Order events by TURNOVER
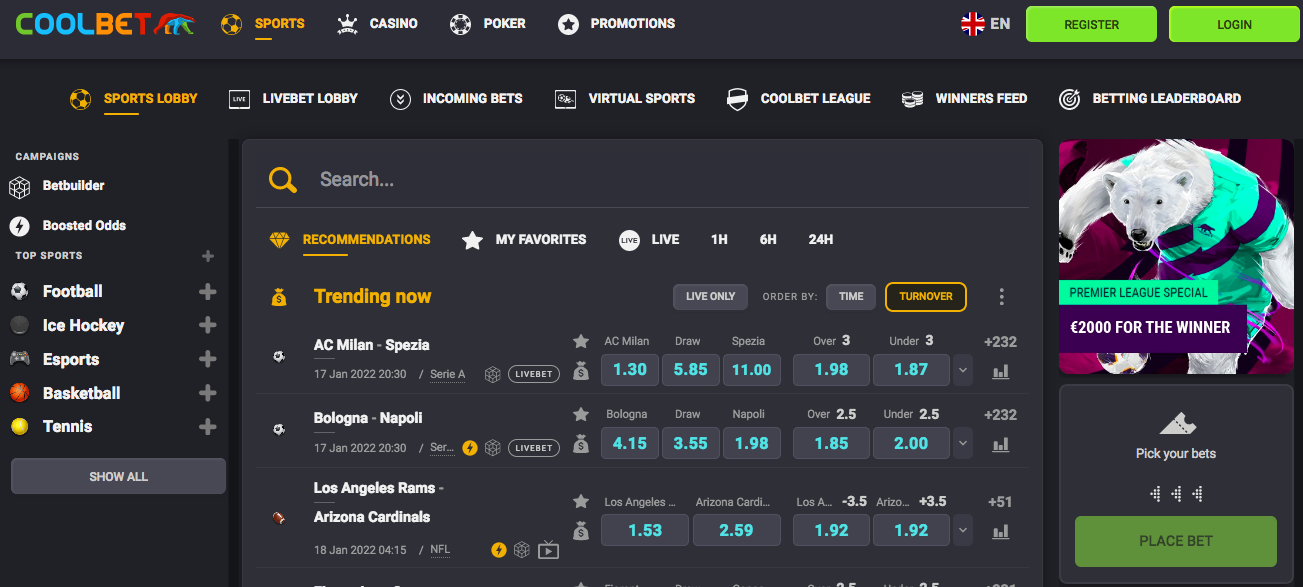Image resolution: width=1303 pixels, height=587 pixels. (926, 296)
